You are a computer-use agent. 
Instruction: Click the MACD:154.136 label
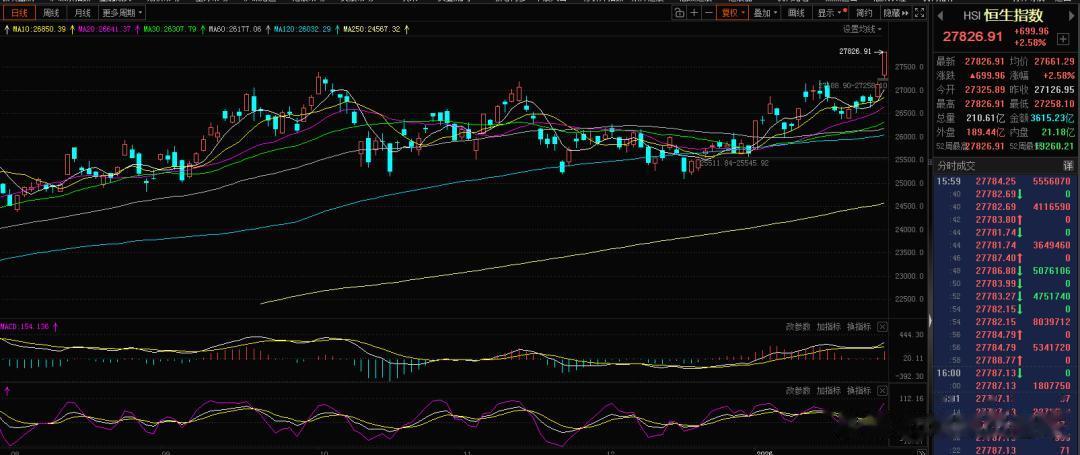(x=25, y=326)
